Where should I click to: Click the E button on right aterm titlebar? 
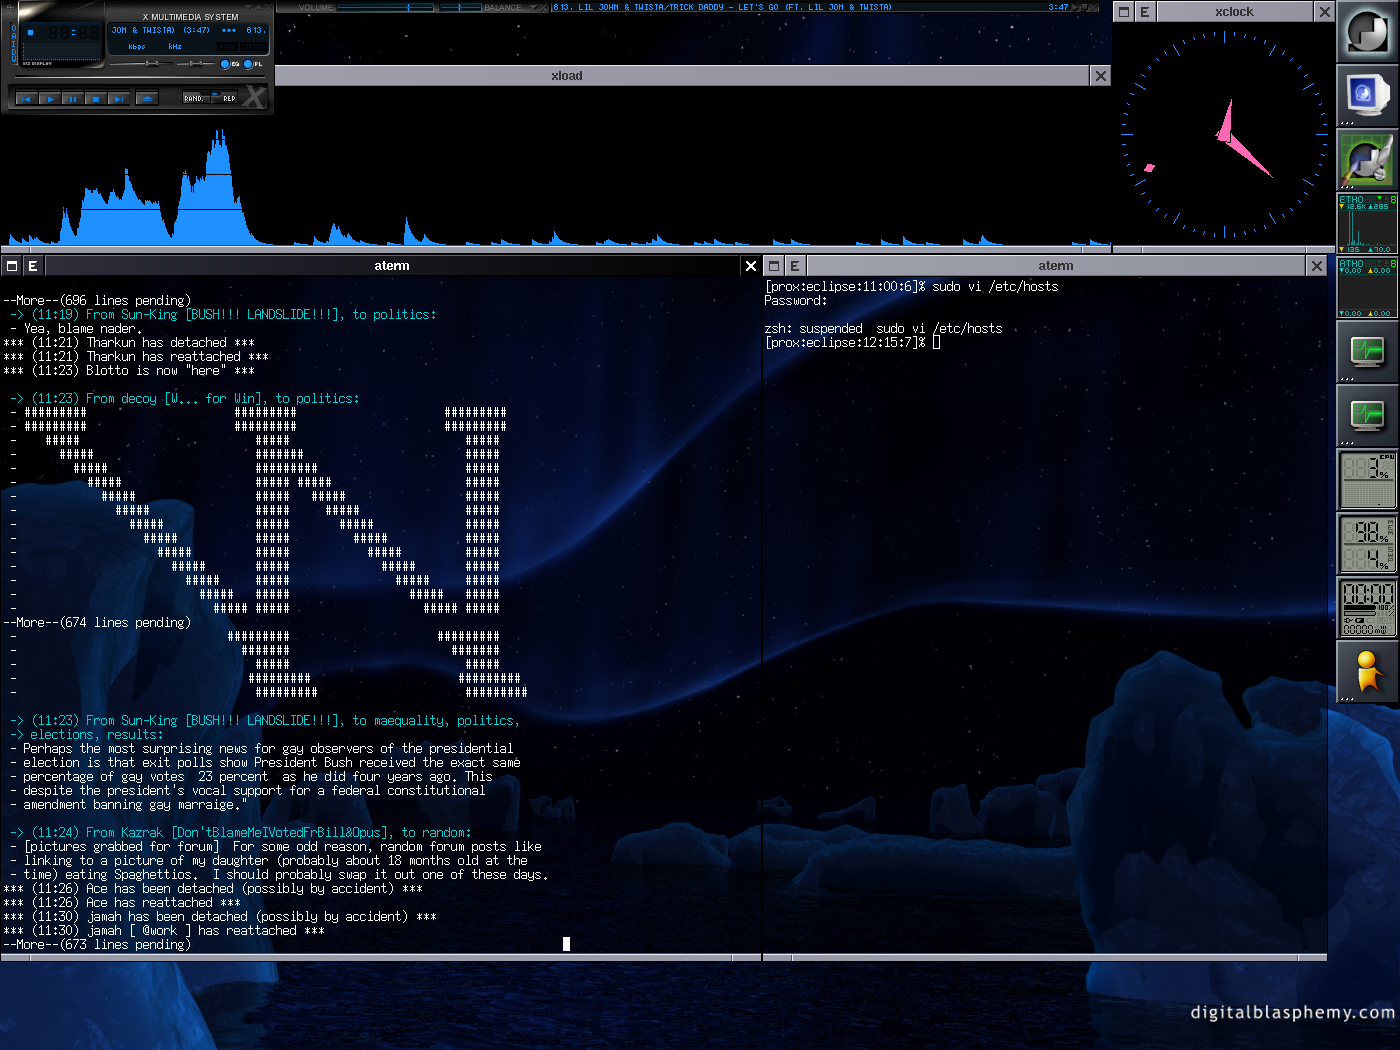795,266
